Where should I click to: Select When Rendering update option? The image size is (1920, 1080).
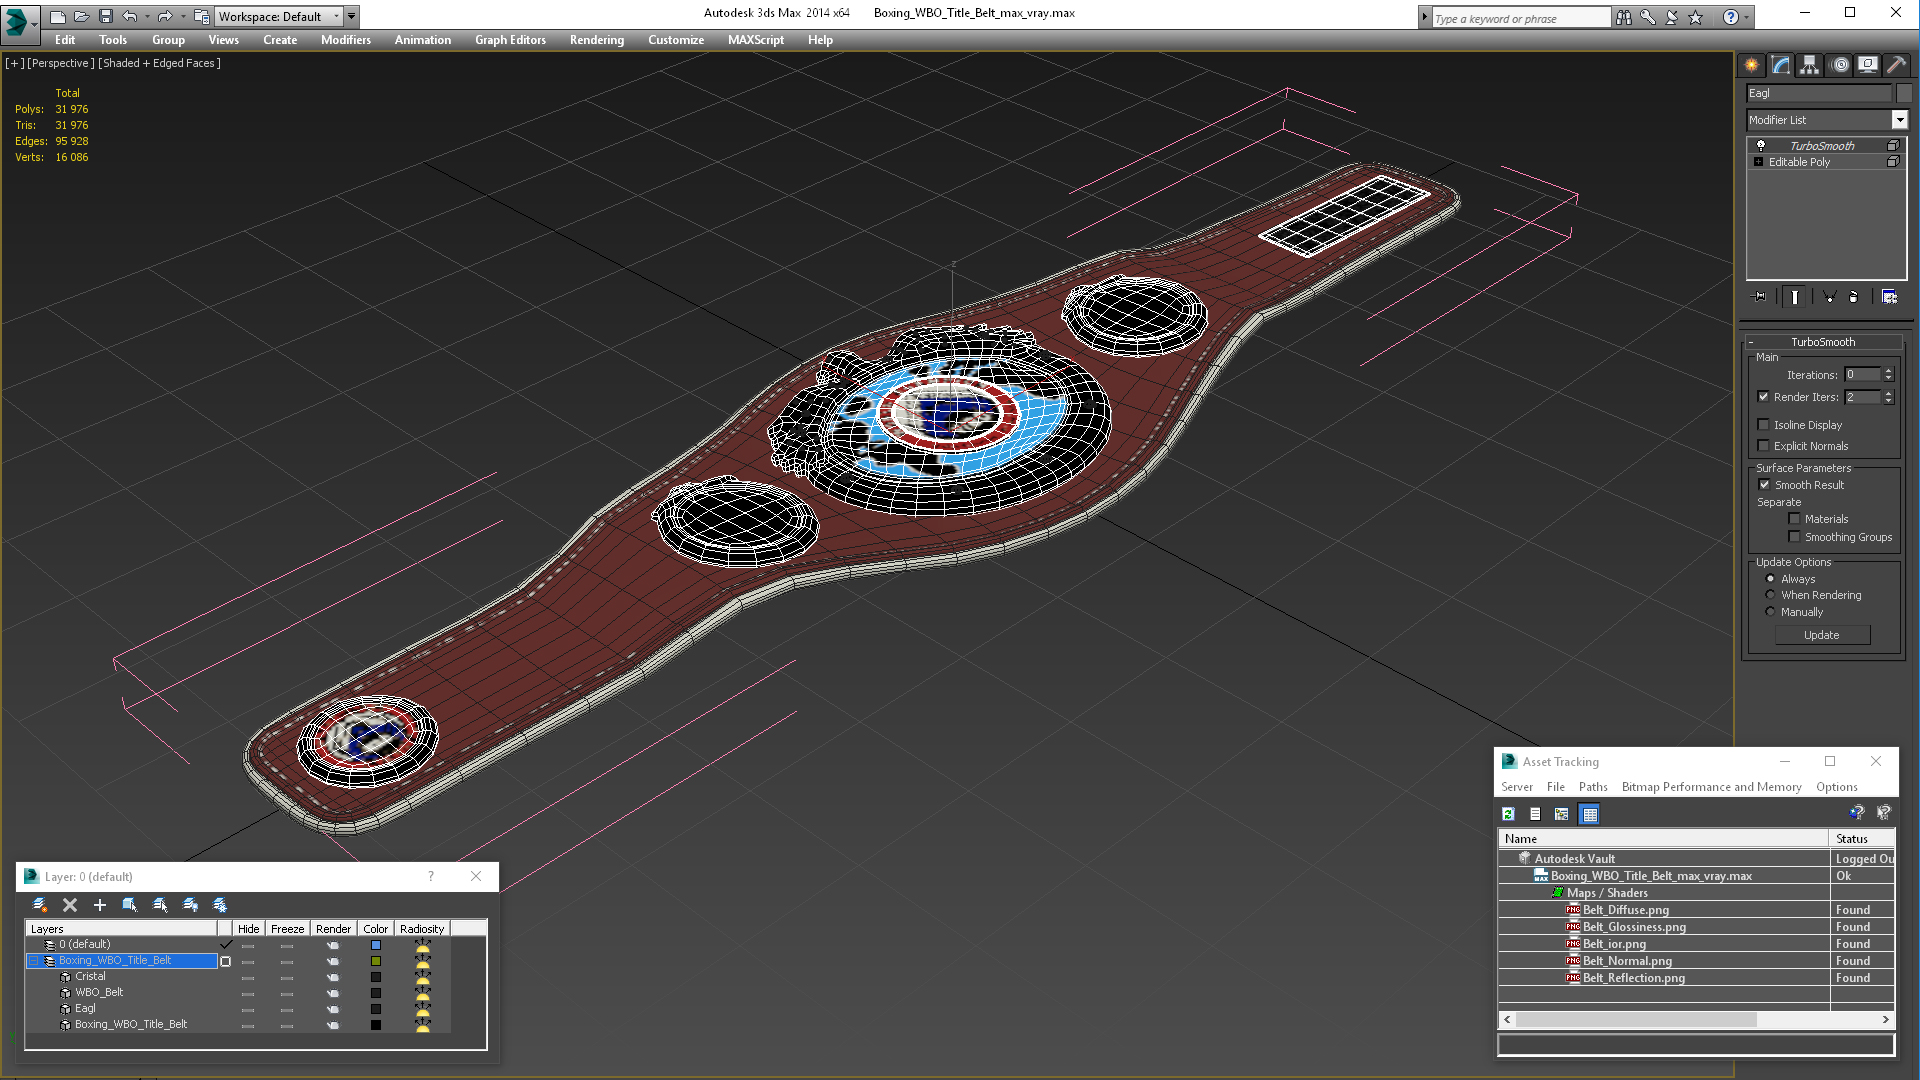coord(1770,595)
